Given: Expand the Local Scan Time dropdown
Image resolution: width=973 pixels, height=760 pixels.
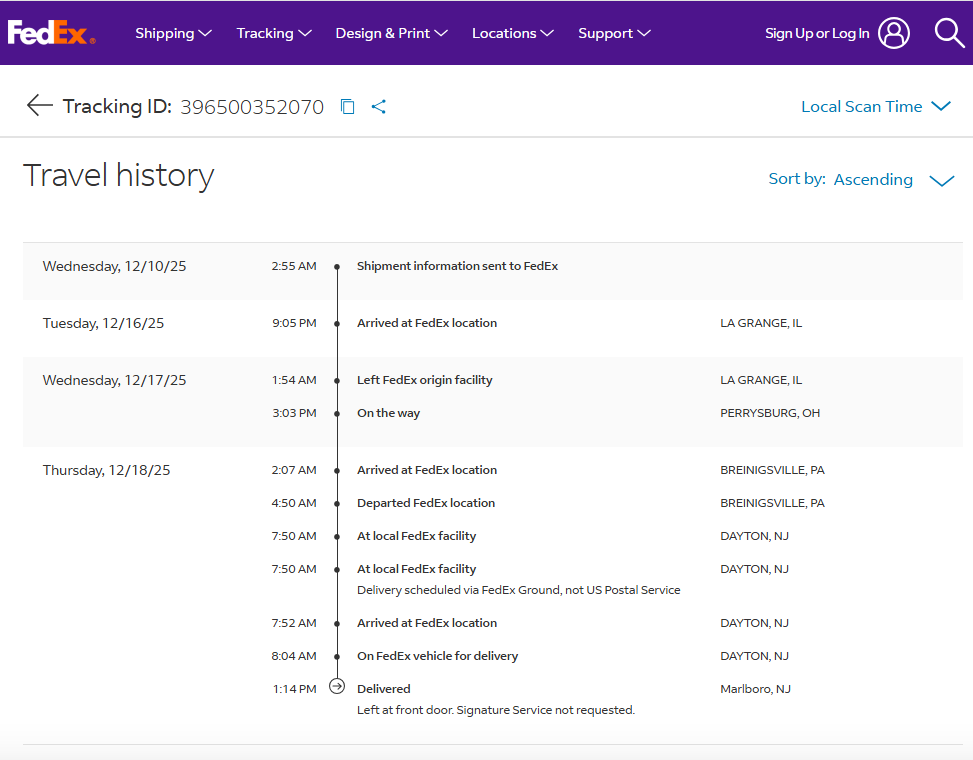Looking at the screenshot, I should [876, 107].
